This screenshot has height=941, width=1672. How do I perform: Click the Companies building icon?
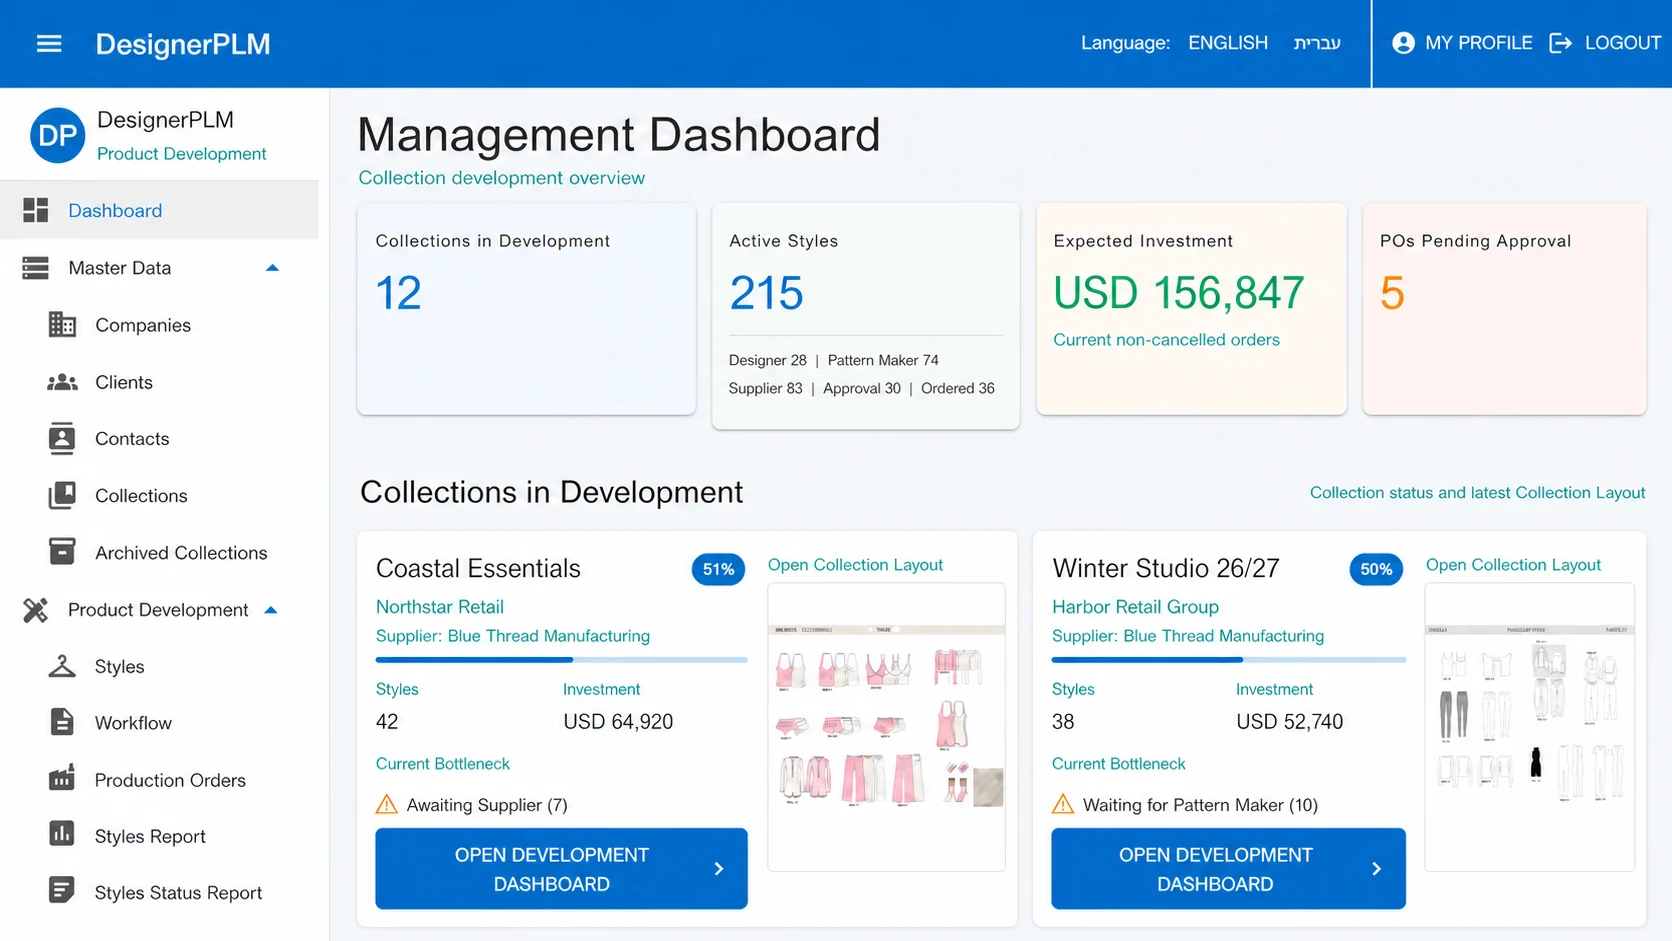pos(62,325)
